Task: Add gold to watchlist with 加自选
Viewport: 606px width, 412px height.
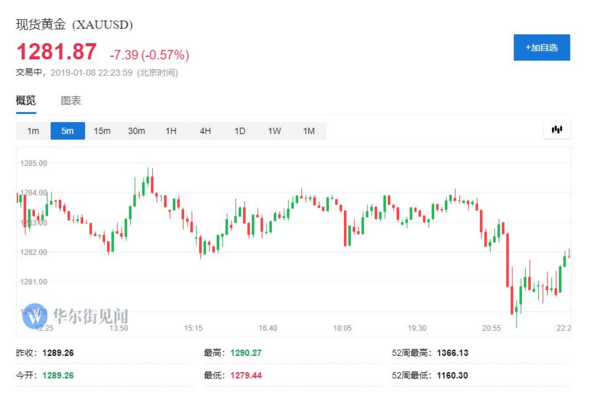Action: pos(541,47)
